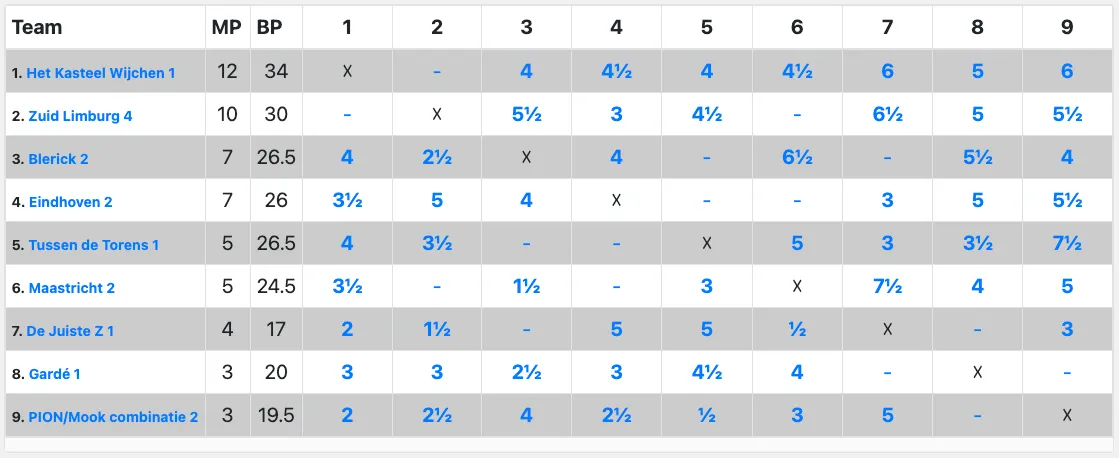Select Eindhoven 2's score 5 against team 2
The width and height of the screenshot is (1119, 458).
click(437, 200)
